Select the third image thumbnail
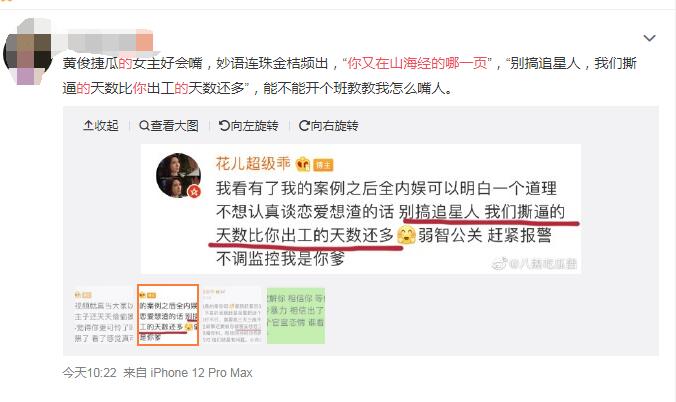Screen dimensions: 676x402 232,315
